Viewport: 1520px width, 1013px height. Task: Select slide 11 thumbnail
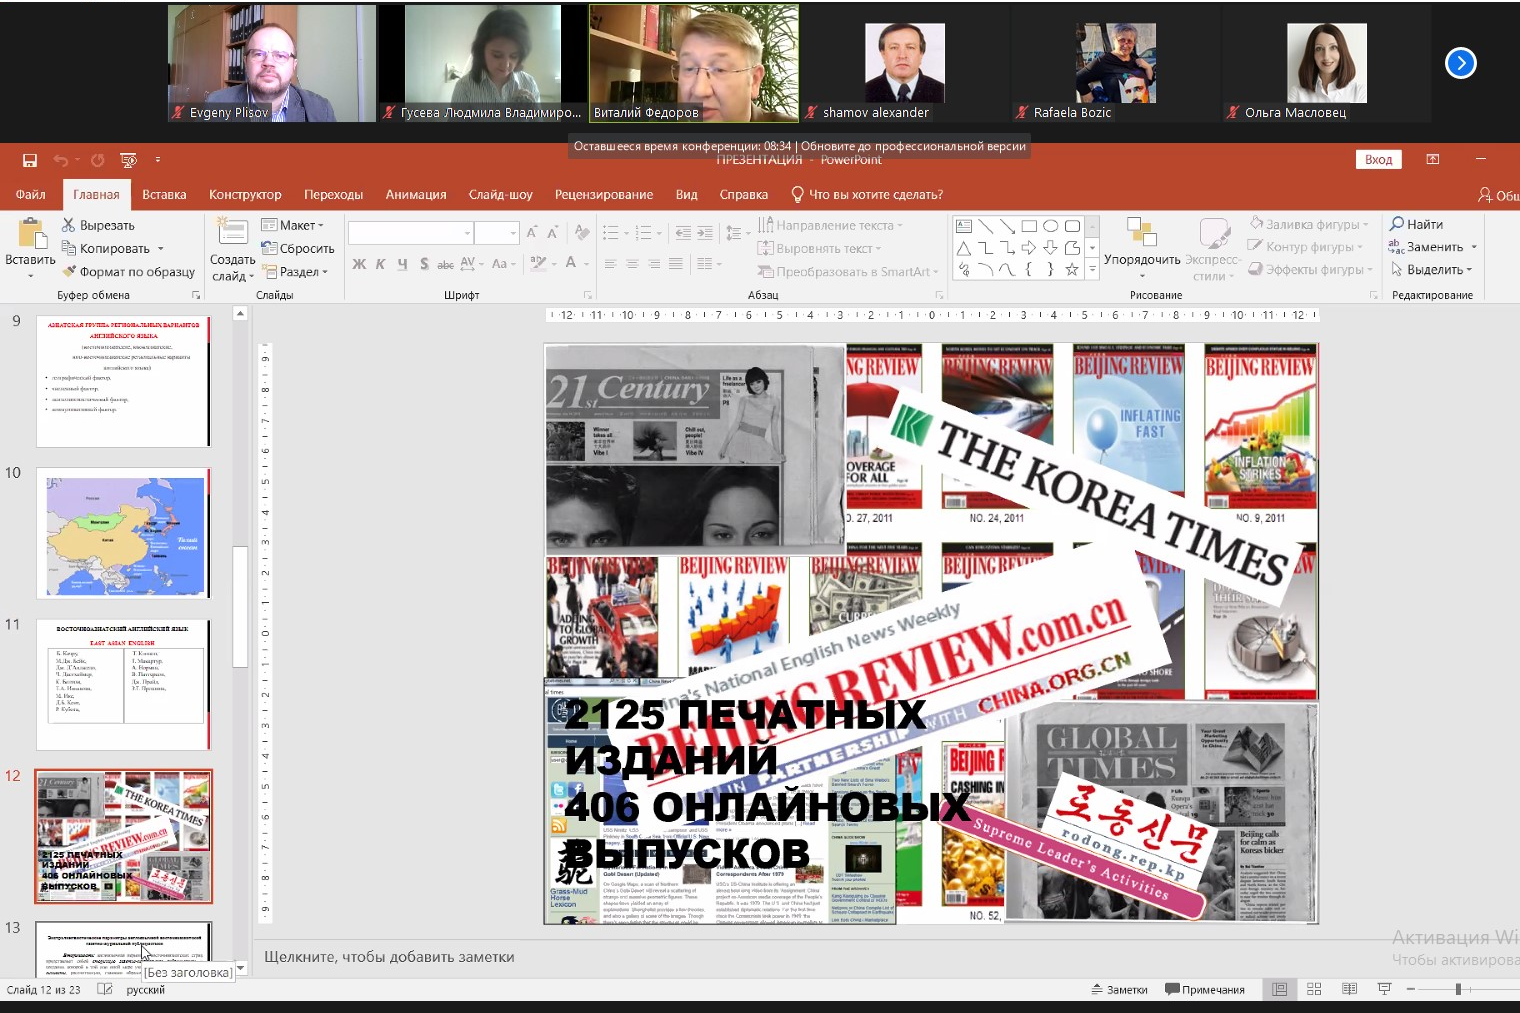[x=124, y=685]
